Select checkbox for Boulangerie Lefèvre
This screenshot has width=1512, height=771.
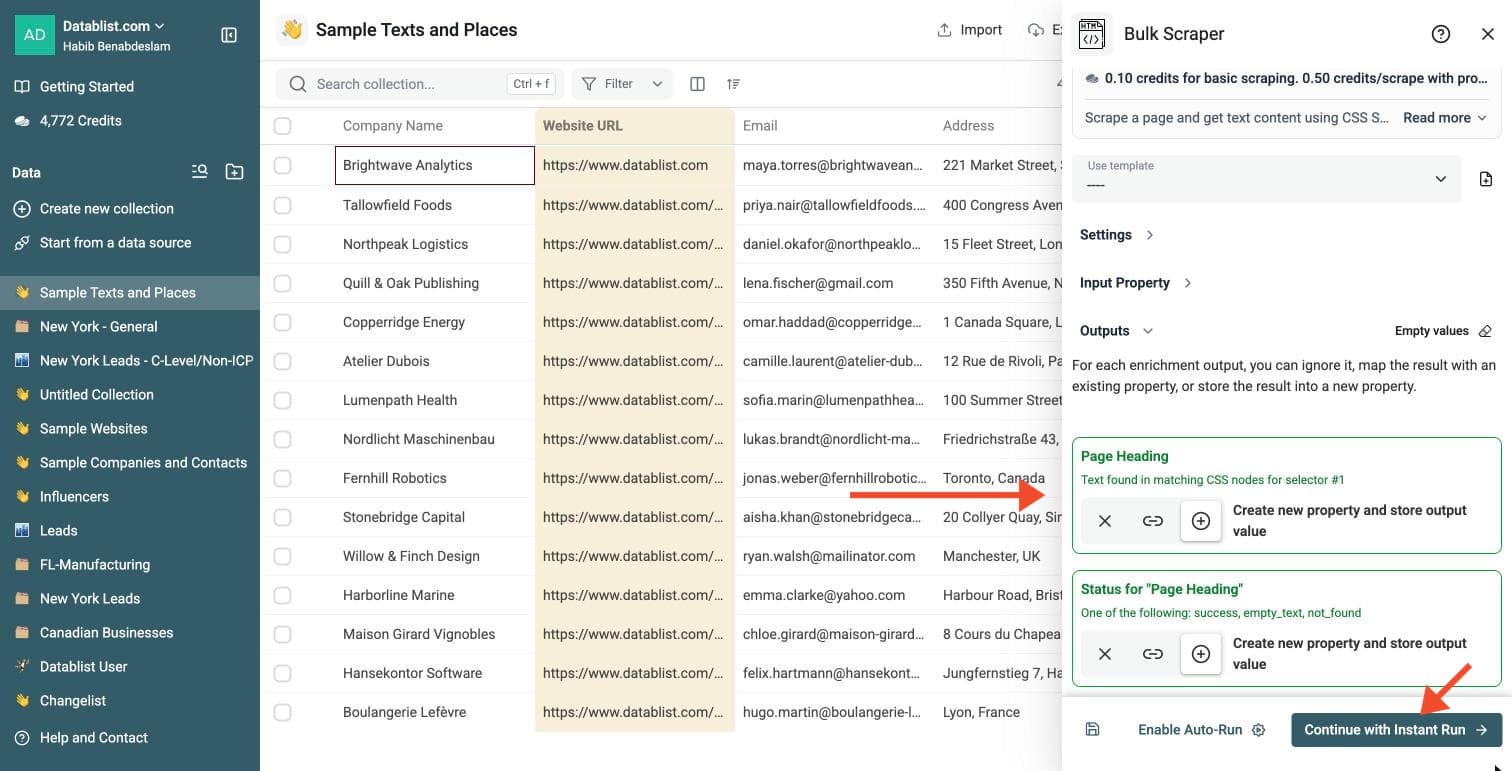point(283,712)
